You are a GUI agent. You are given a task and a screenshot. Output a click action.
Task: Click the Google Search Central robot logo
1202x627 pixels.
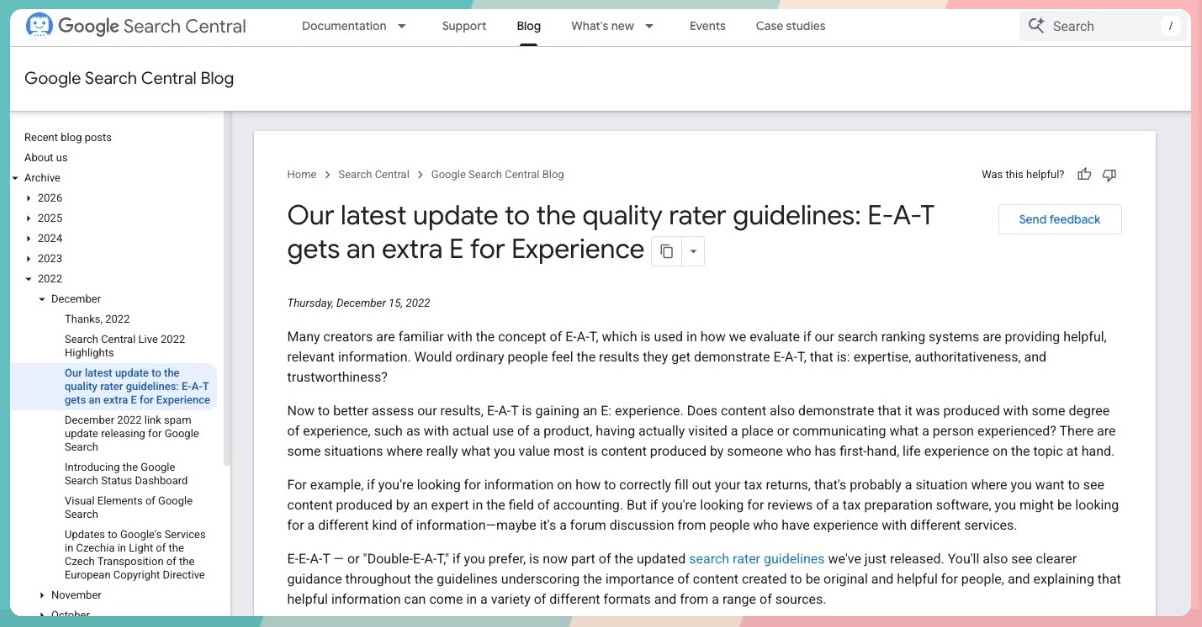click(38, 26)
